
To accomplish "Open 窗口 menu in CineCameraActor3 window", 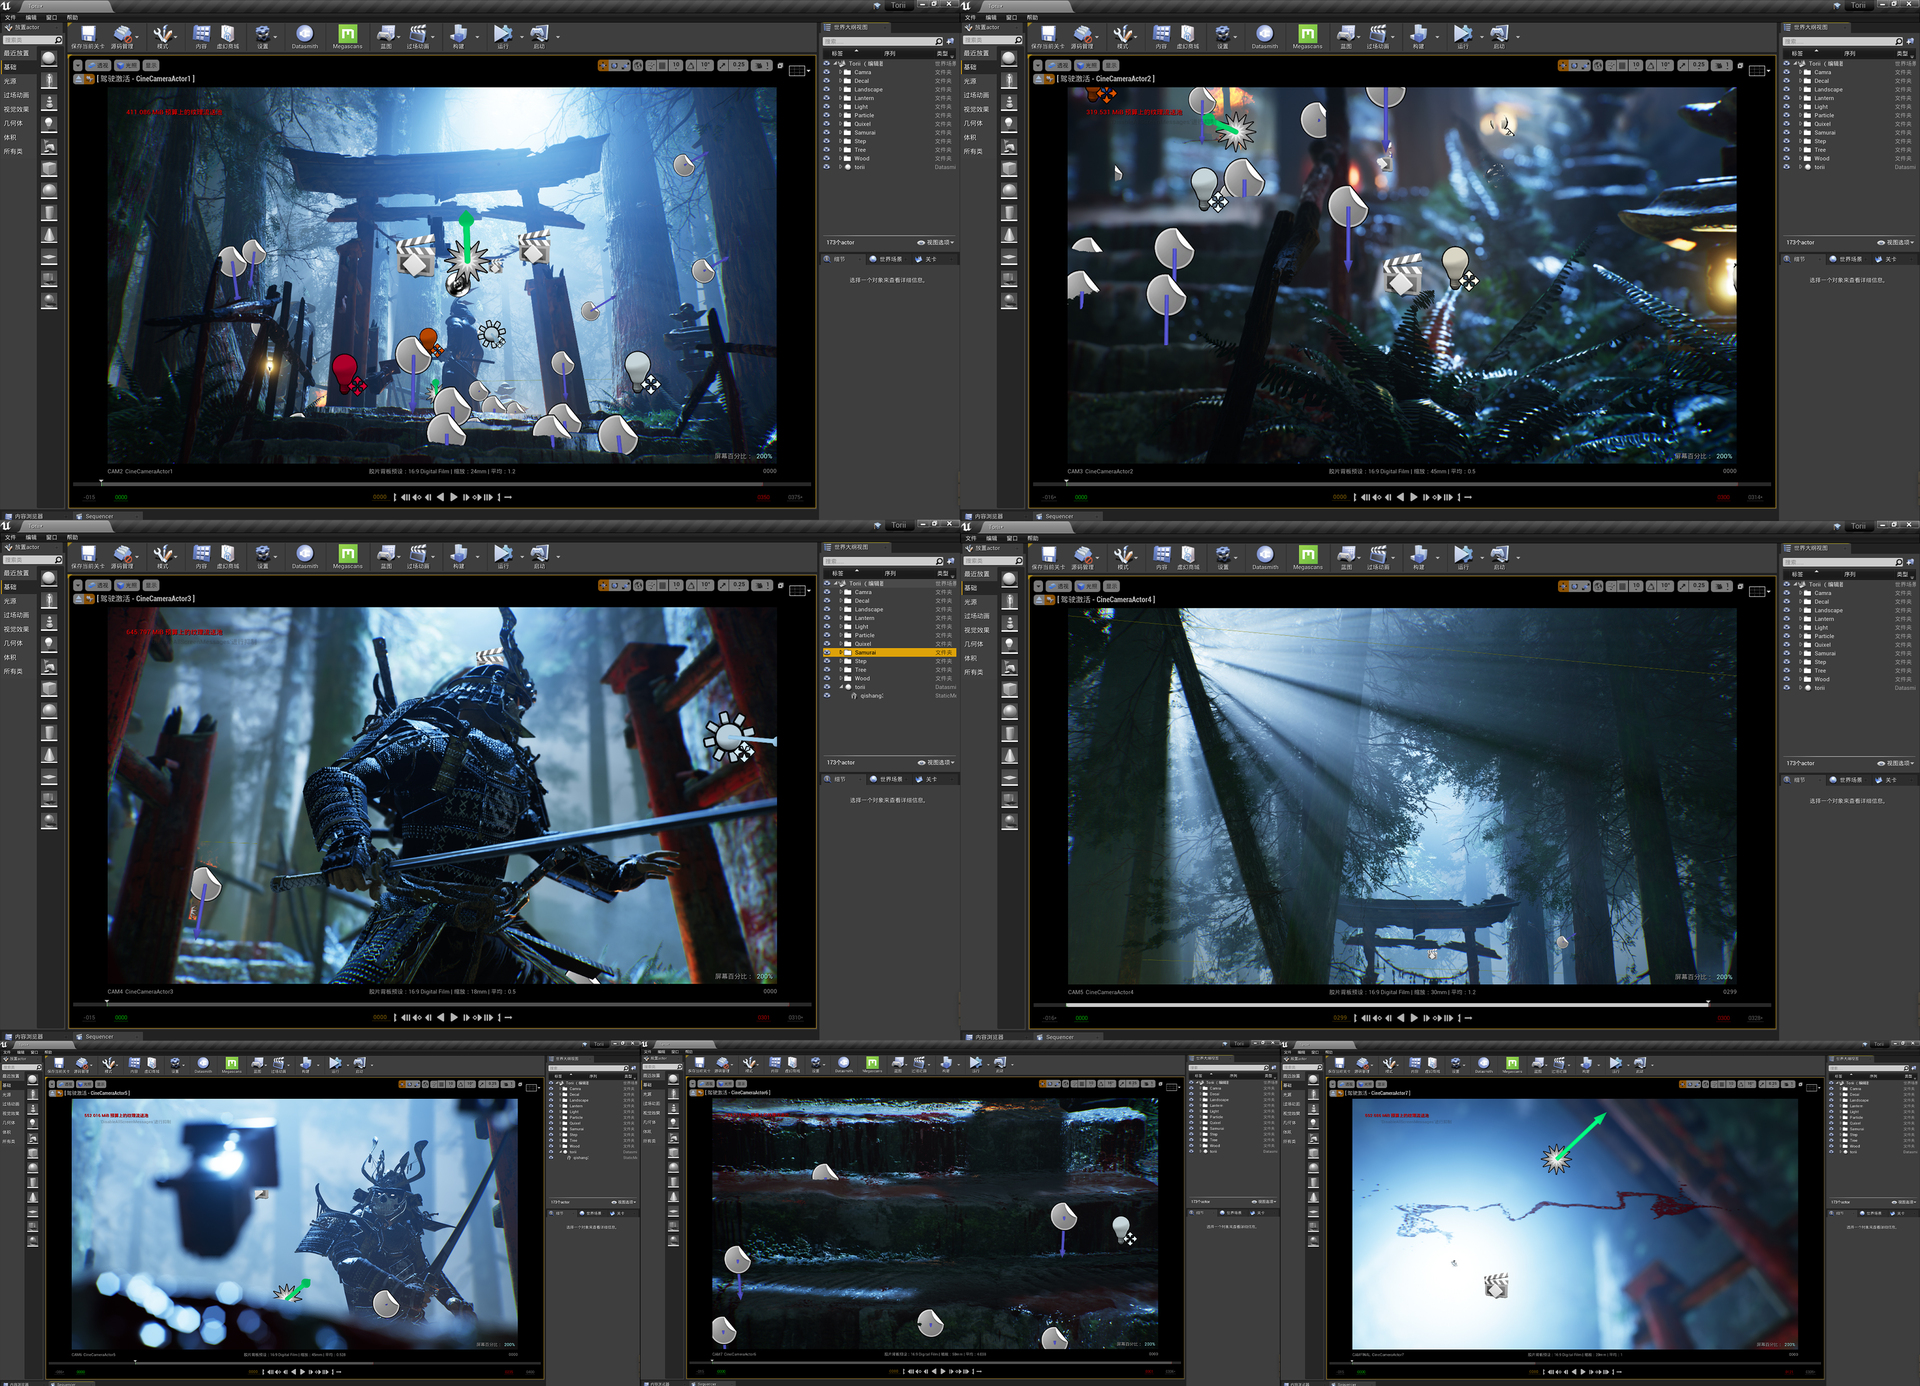I will [52, 537].
